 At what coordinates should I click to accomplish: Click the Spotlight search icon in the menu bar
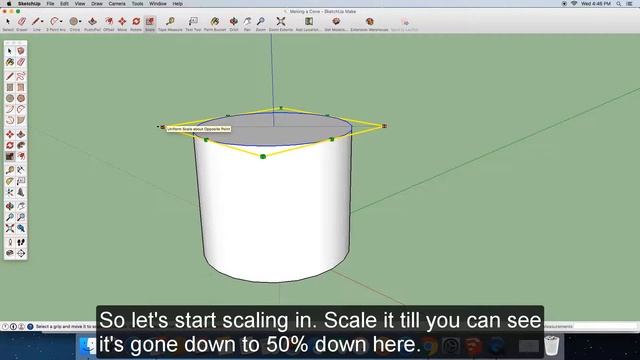619,4
